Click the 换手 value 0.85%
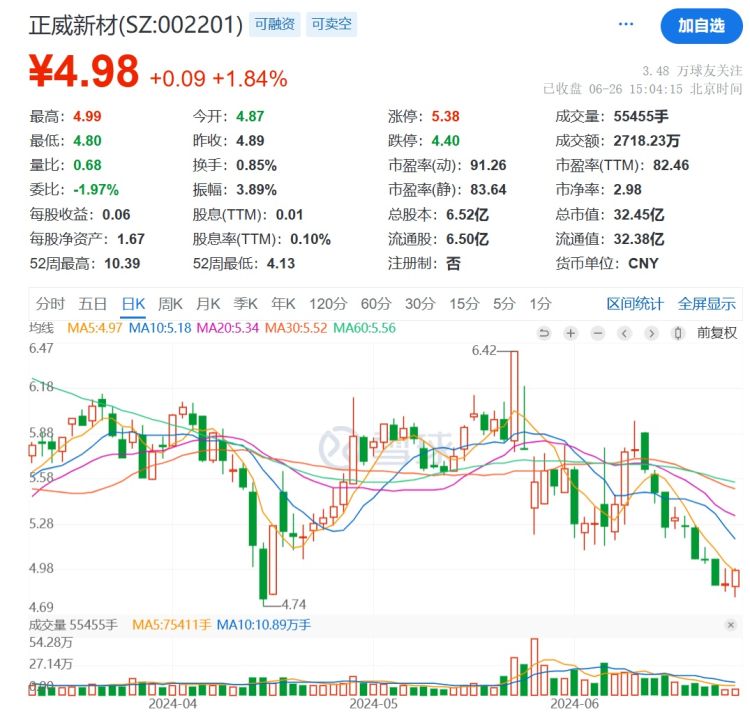750x723 pixels. [x=256, y=165]
